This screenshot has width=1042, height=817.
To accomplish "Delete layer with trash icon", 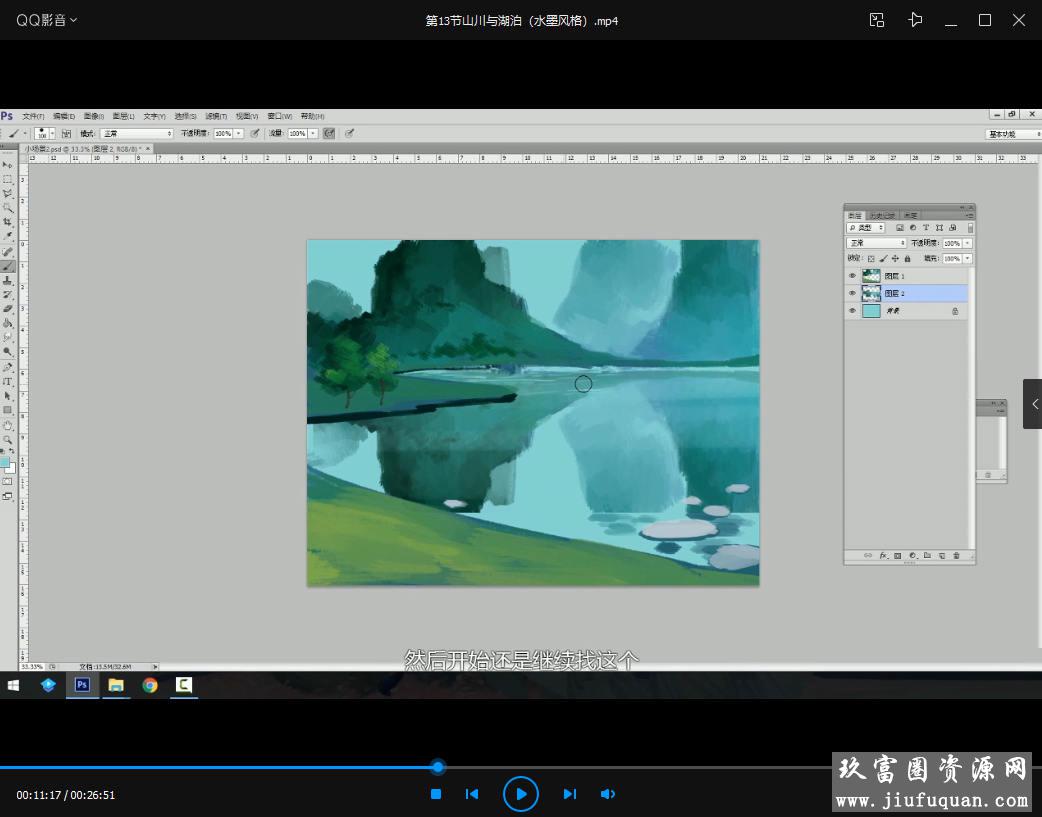I will [956, 556].
